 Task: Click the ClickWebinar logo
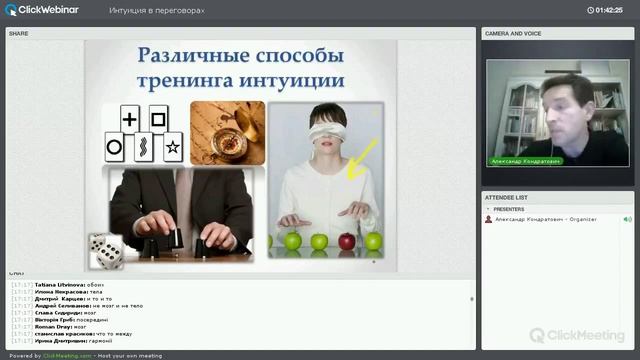click(x=42, y=10)
